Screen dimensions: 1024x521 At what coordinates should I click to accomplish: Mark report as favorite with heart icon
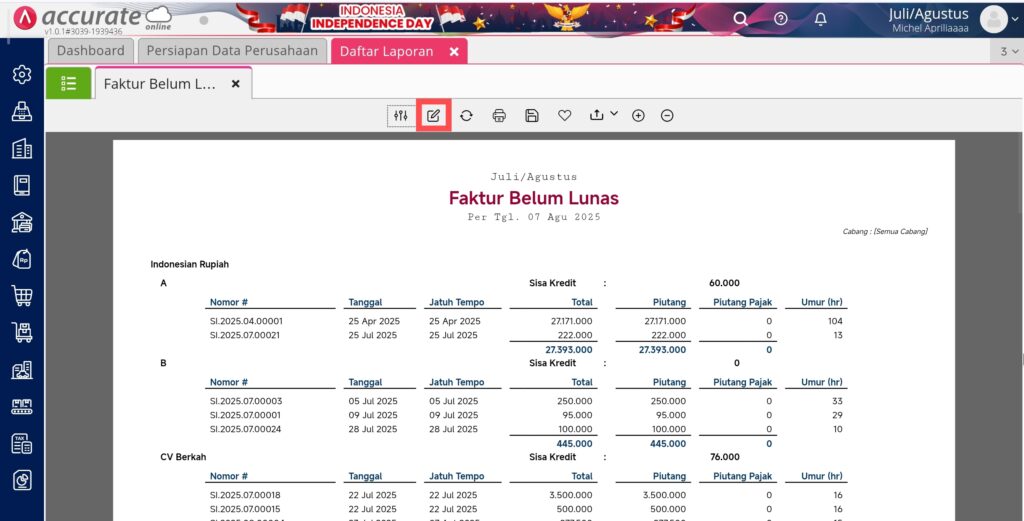tap(564, 116)
